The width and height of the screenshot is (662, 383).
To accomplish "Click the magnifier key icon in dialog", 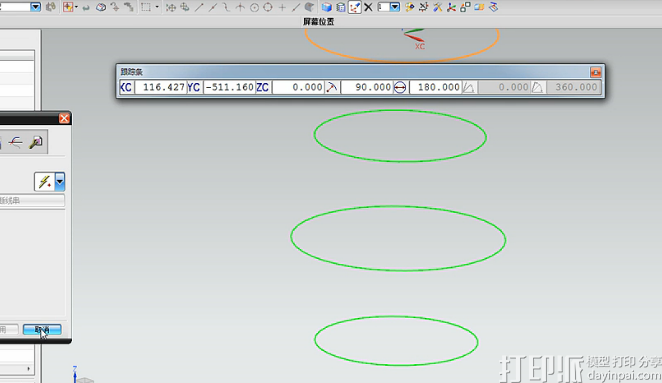I will tap(36, 142).
